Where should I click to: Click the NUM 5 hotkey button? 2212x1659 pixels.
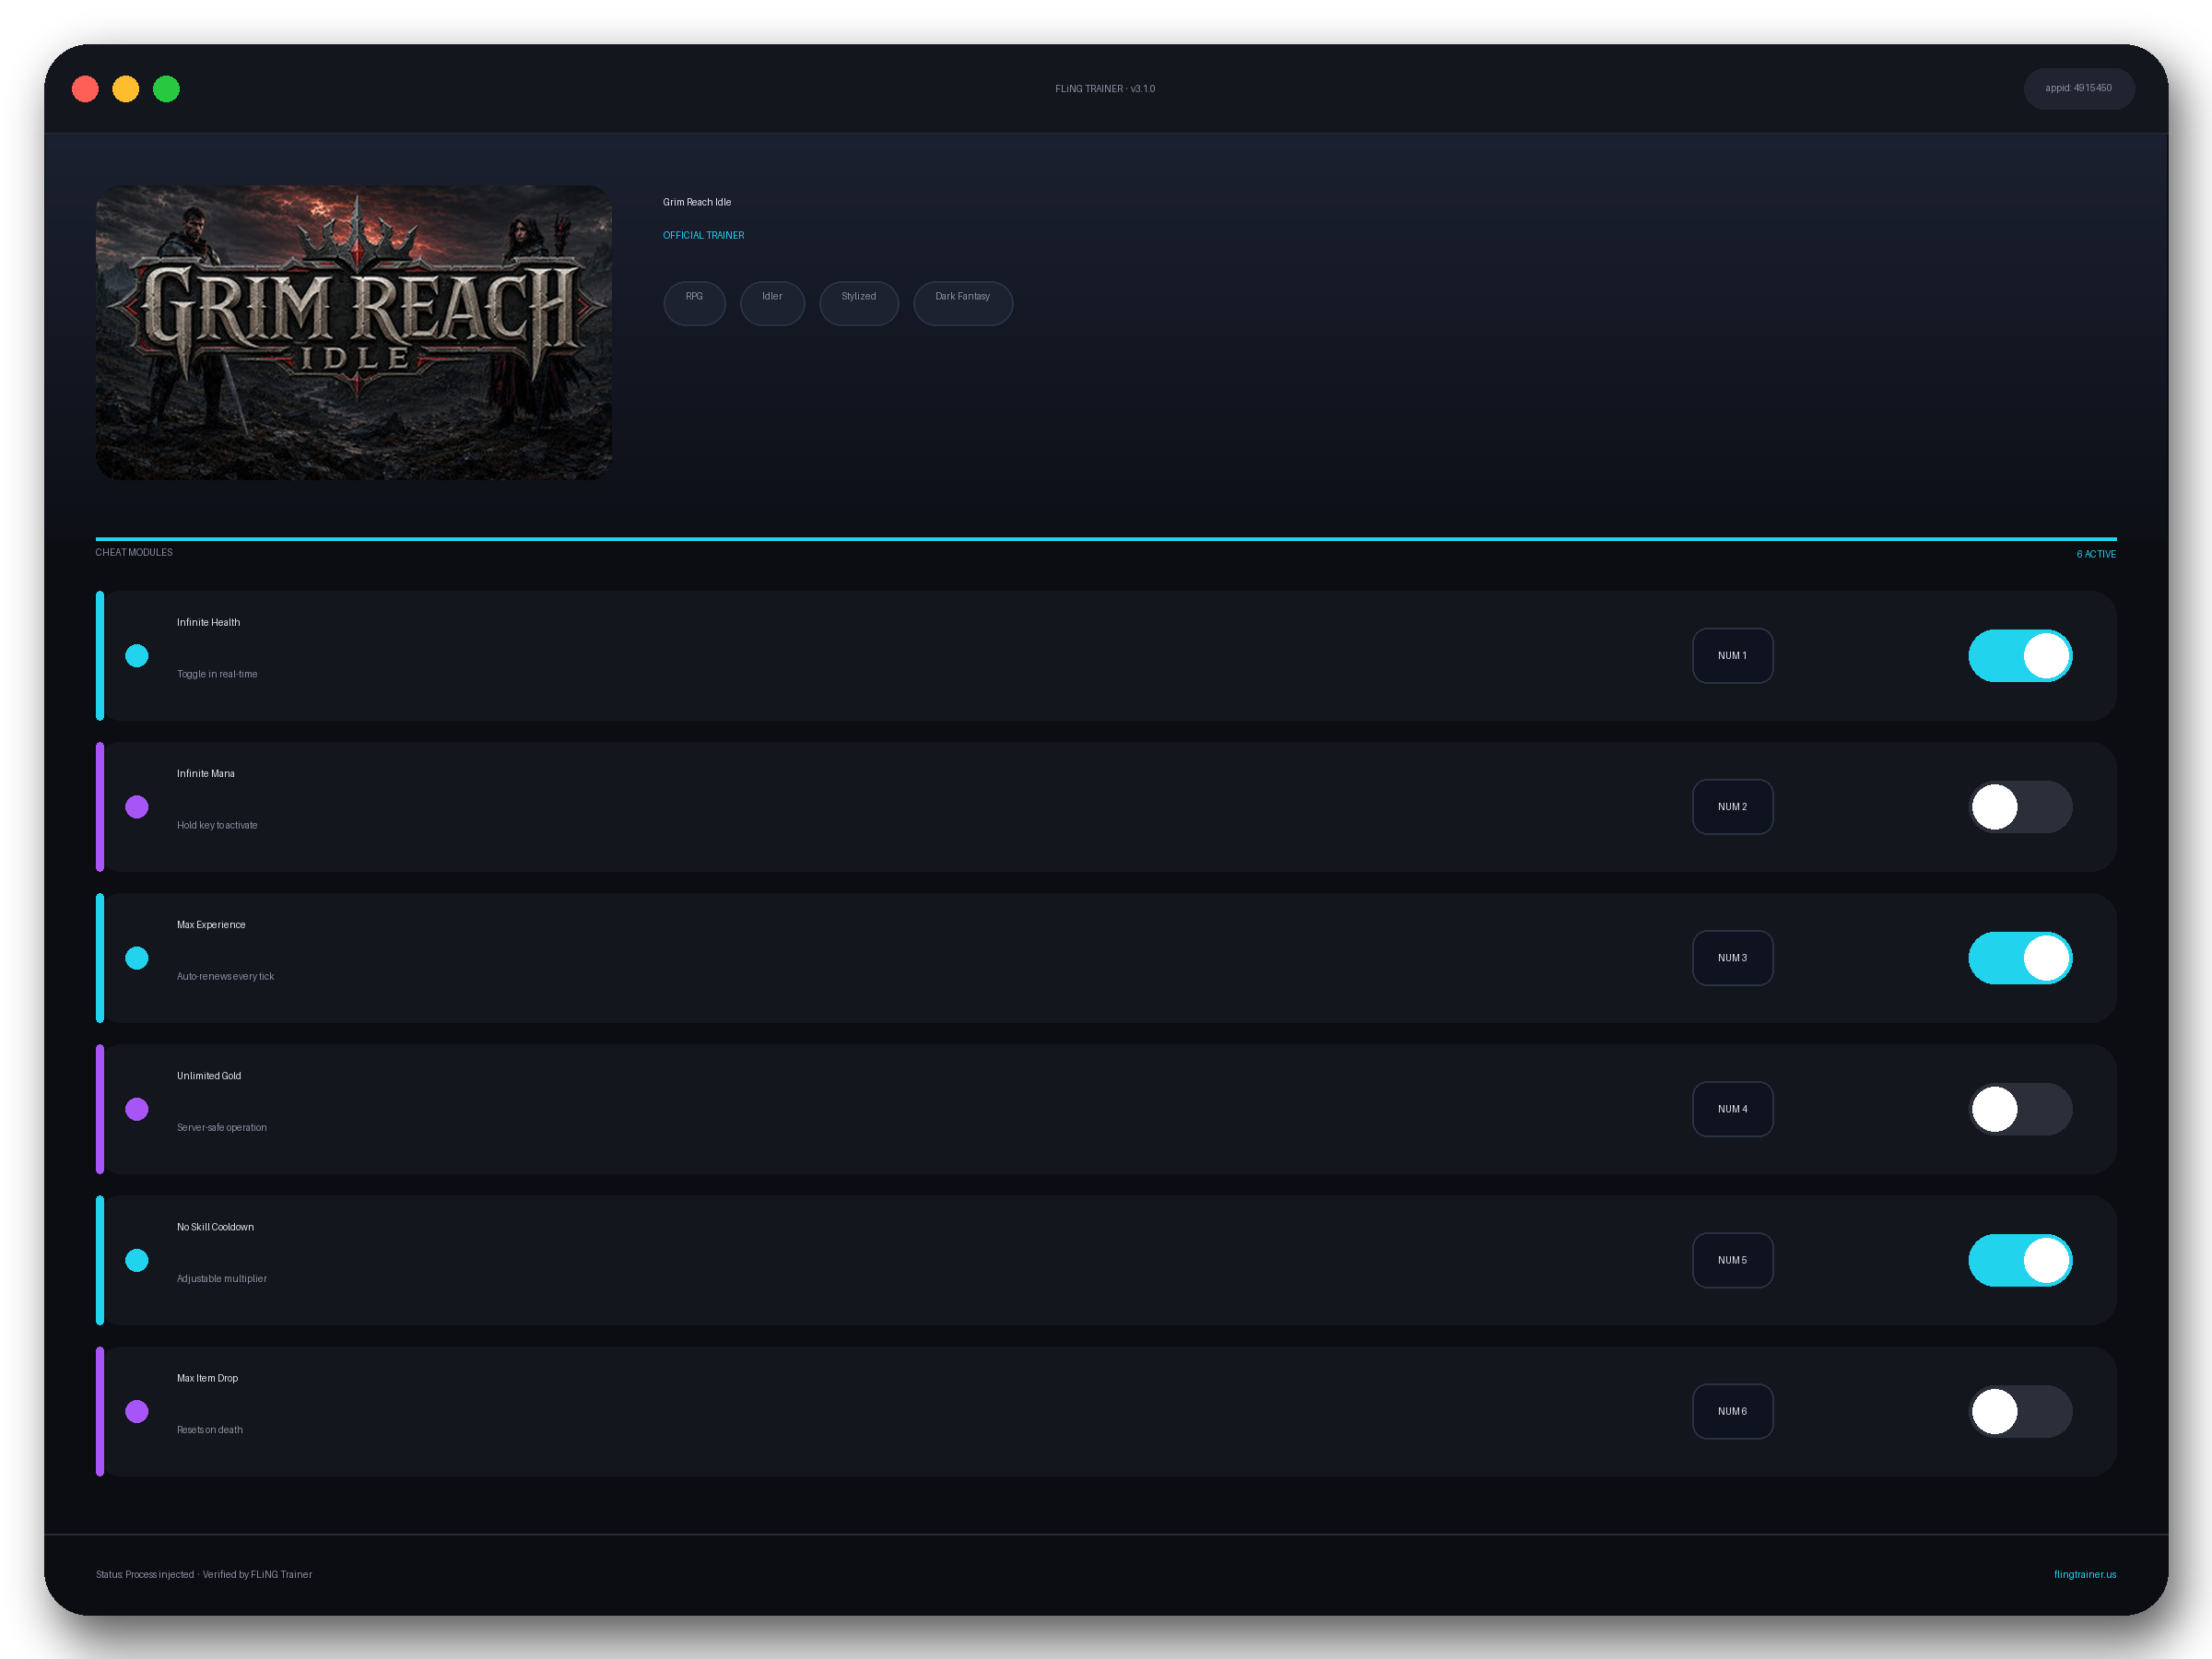(1732, 1260)
